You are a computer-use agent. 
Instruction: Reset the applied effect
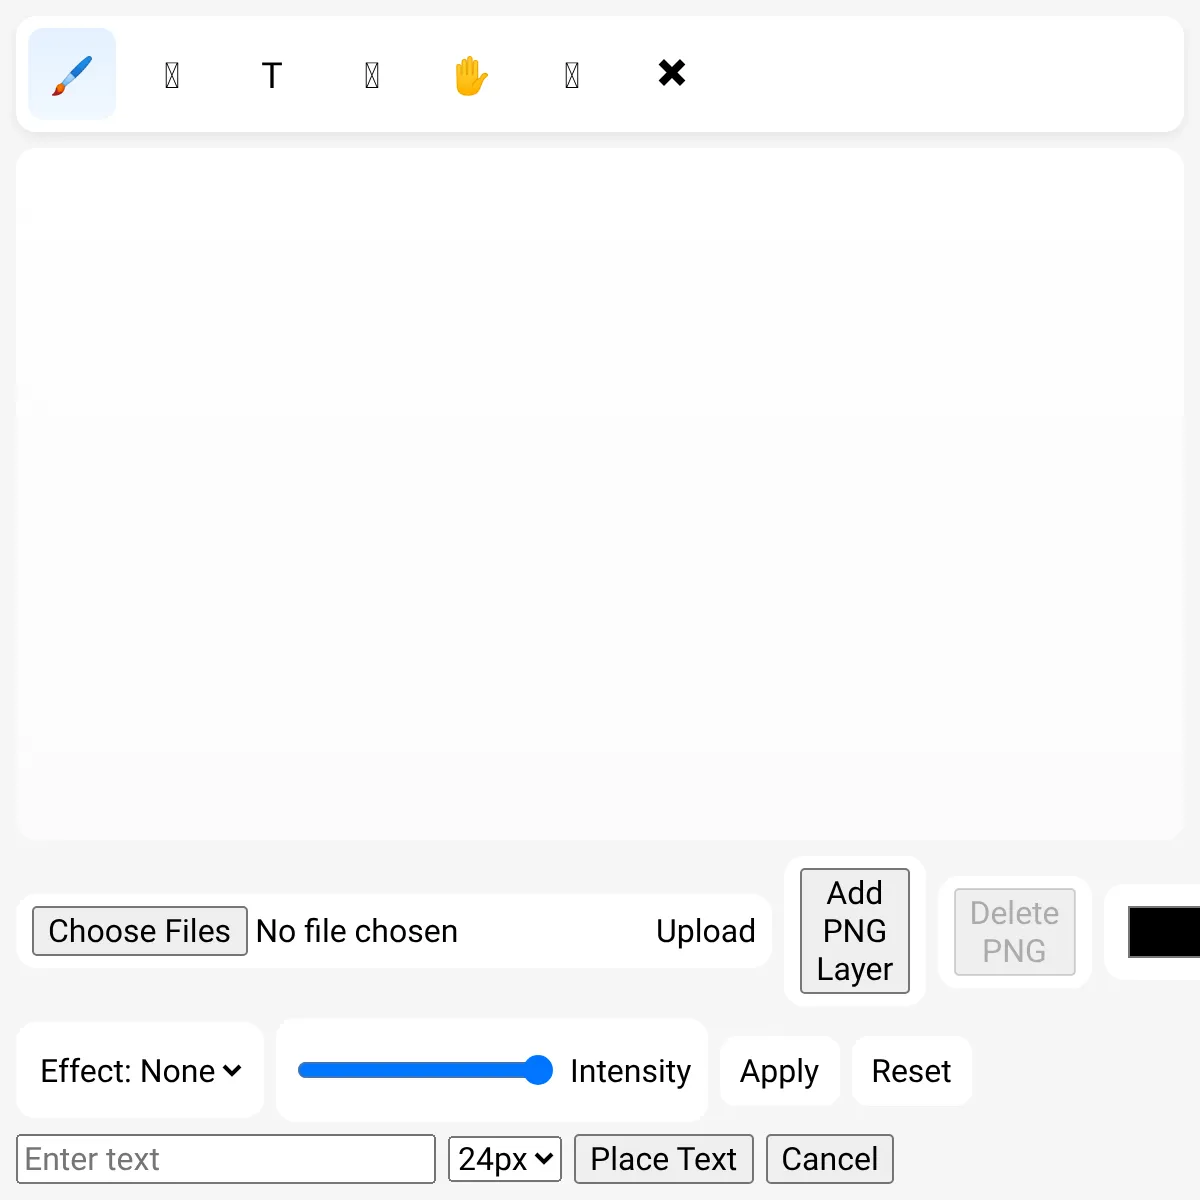pyautogui.click(x=912, y=1071)
